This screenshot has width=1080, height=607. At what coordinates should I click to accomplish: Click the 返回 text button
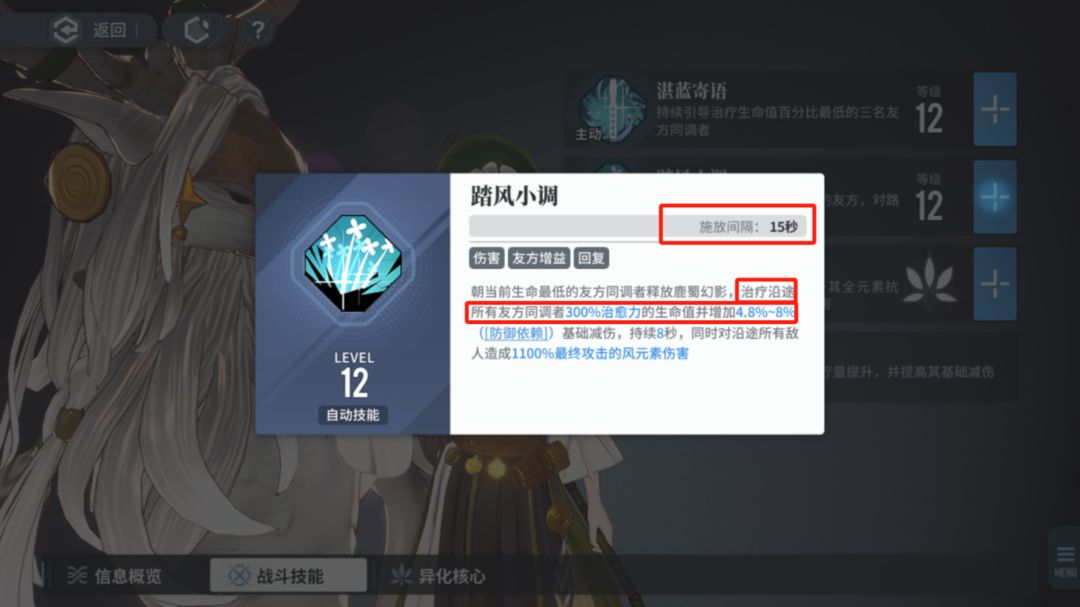[x=110, y=30]
